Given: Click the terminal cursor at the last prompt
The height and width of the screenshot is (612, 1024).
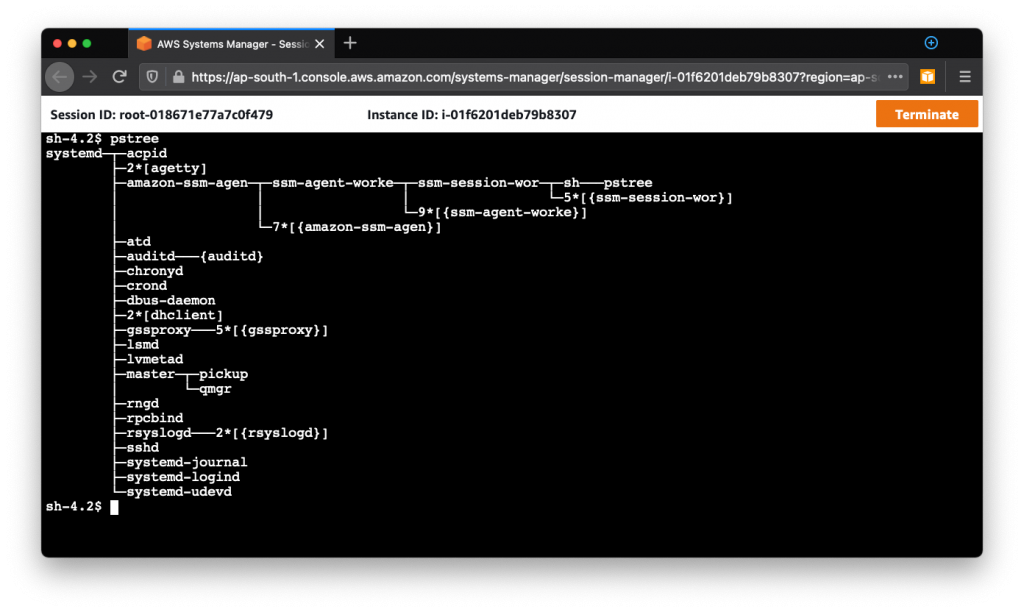Looking at the screenshot, I should pos(114,507).
